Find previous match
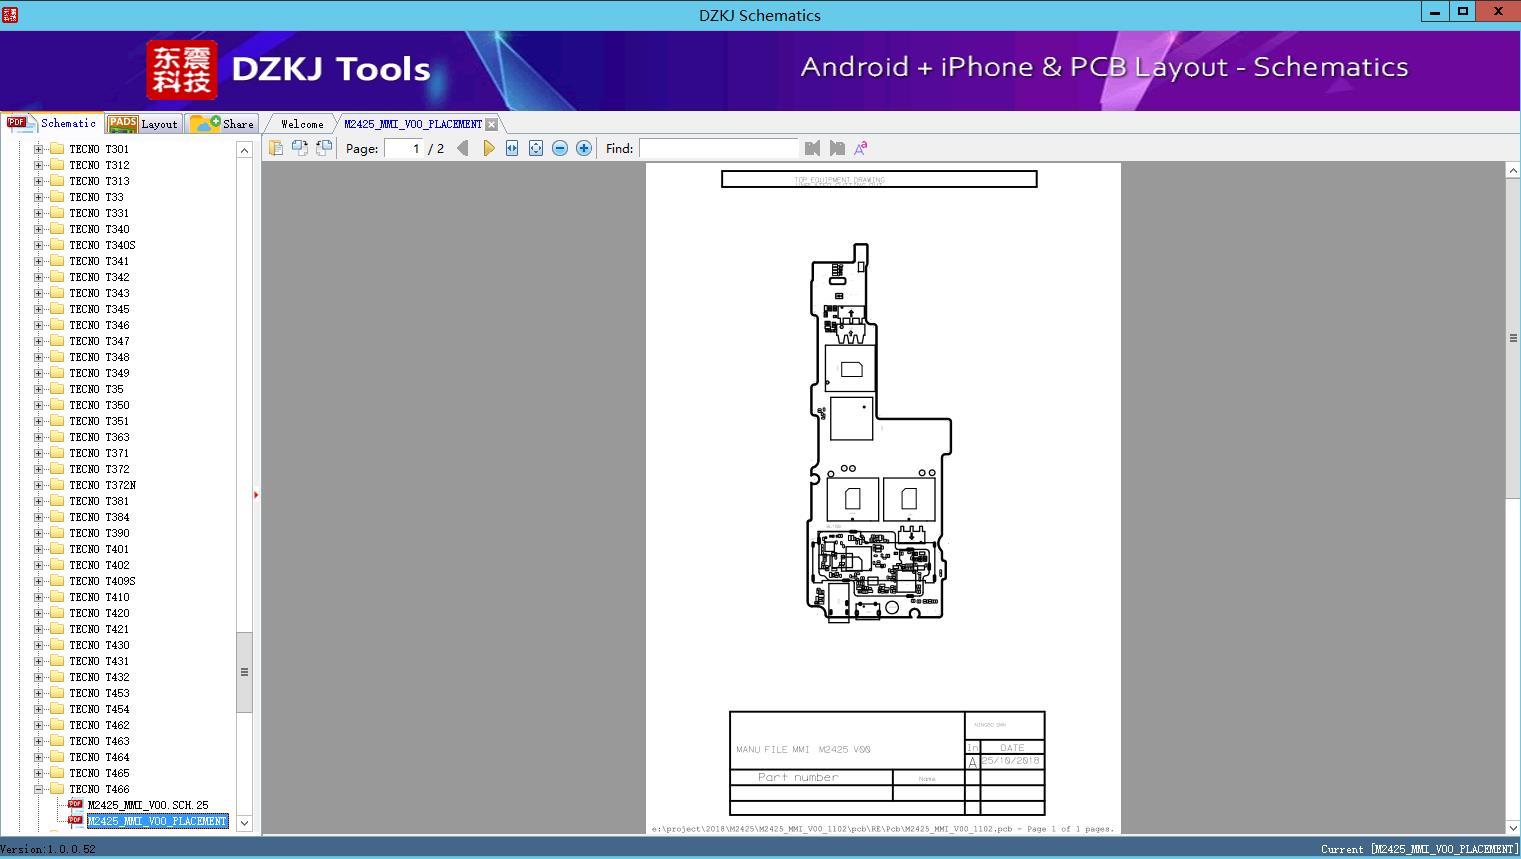Image resolution: width=1521 pixels, height=859 pixels. [x=812, y=148]
